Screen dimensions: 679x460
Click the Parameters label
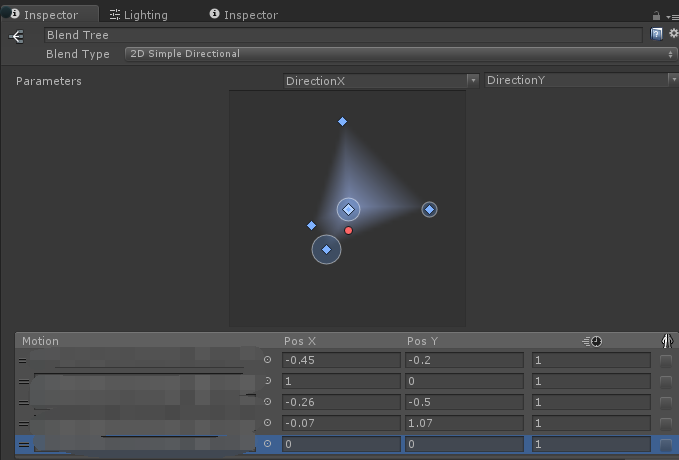(x=48, y=81)
